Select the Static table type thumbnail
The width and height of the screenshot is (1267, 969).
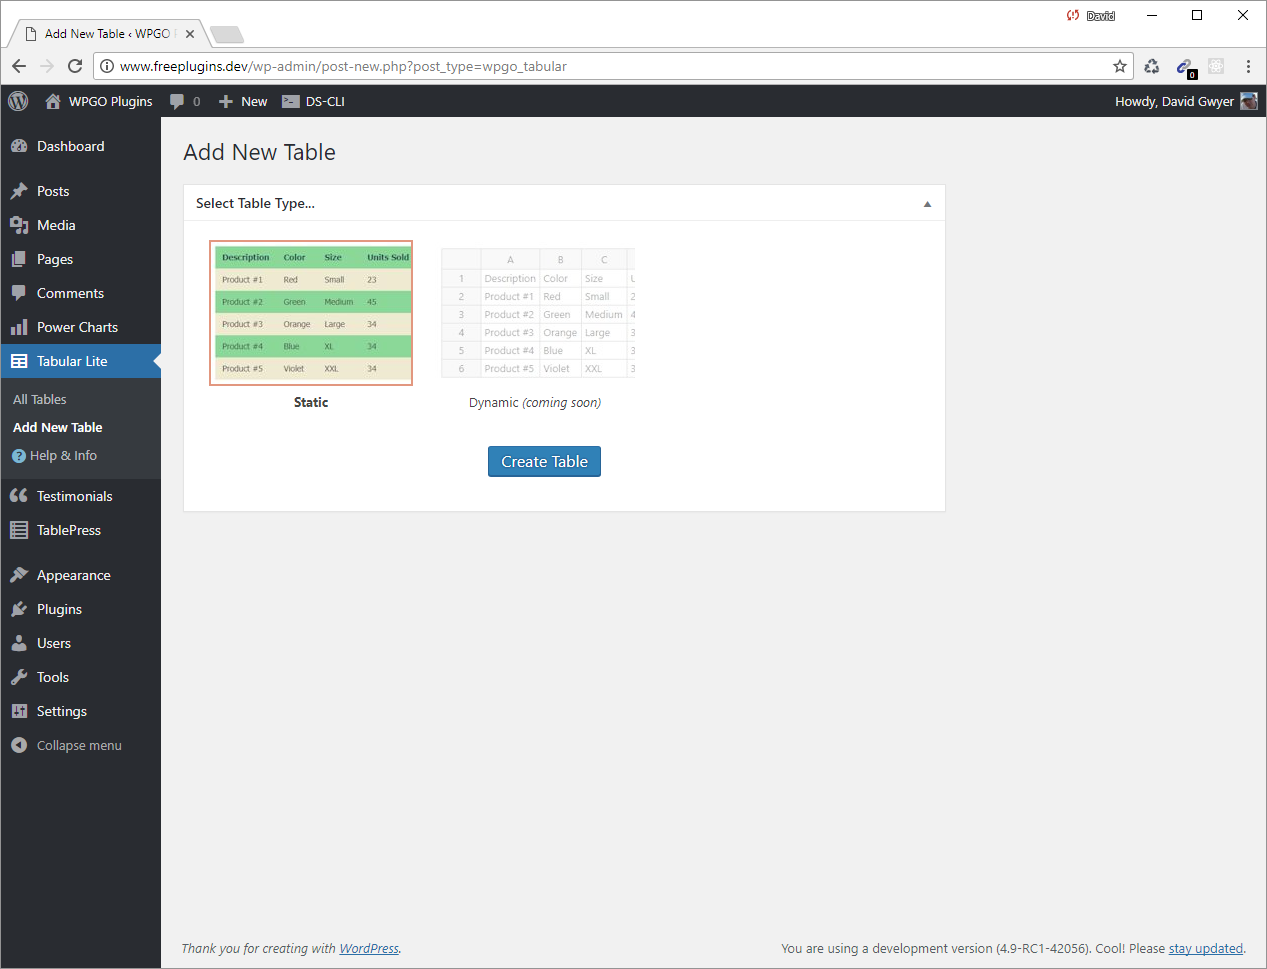pyautogui.click(x=311, y=313)
